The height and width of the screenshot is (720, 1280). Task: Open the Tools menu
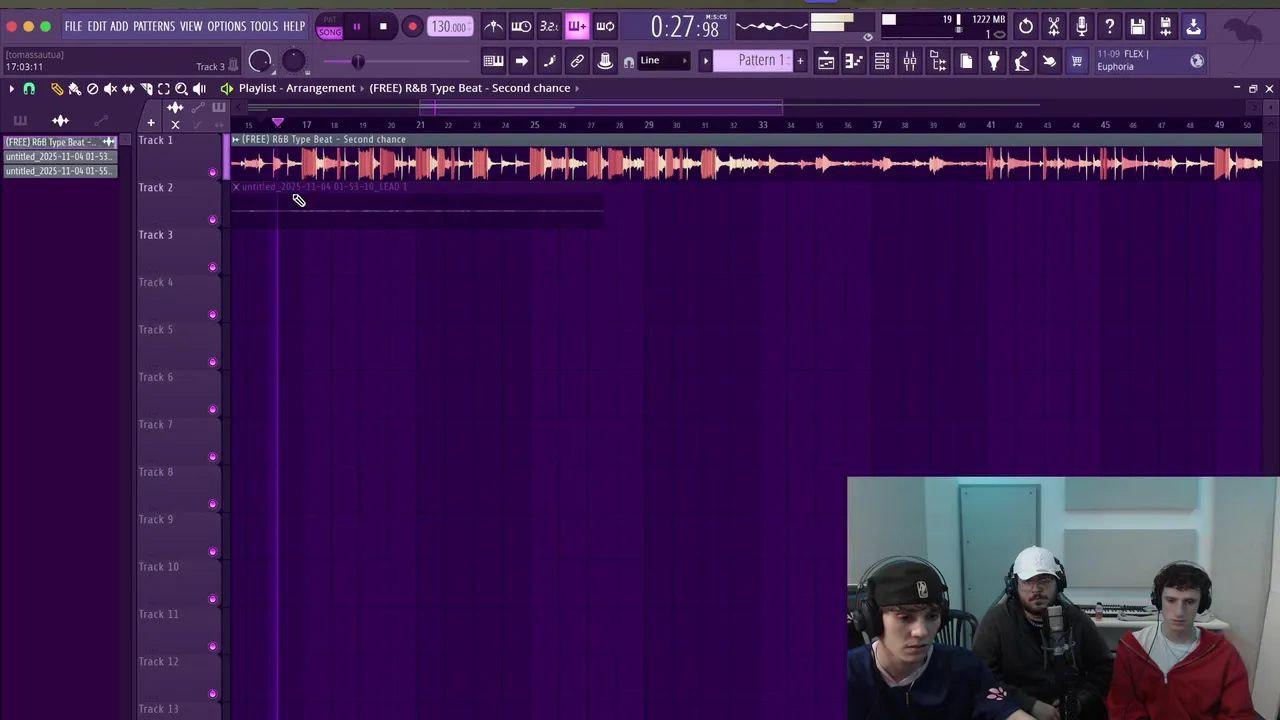(264, 26)
